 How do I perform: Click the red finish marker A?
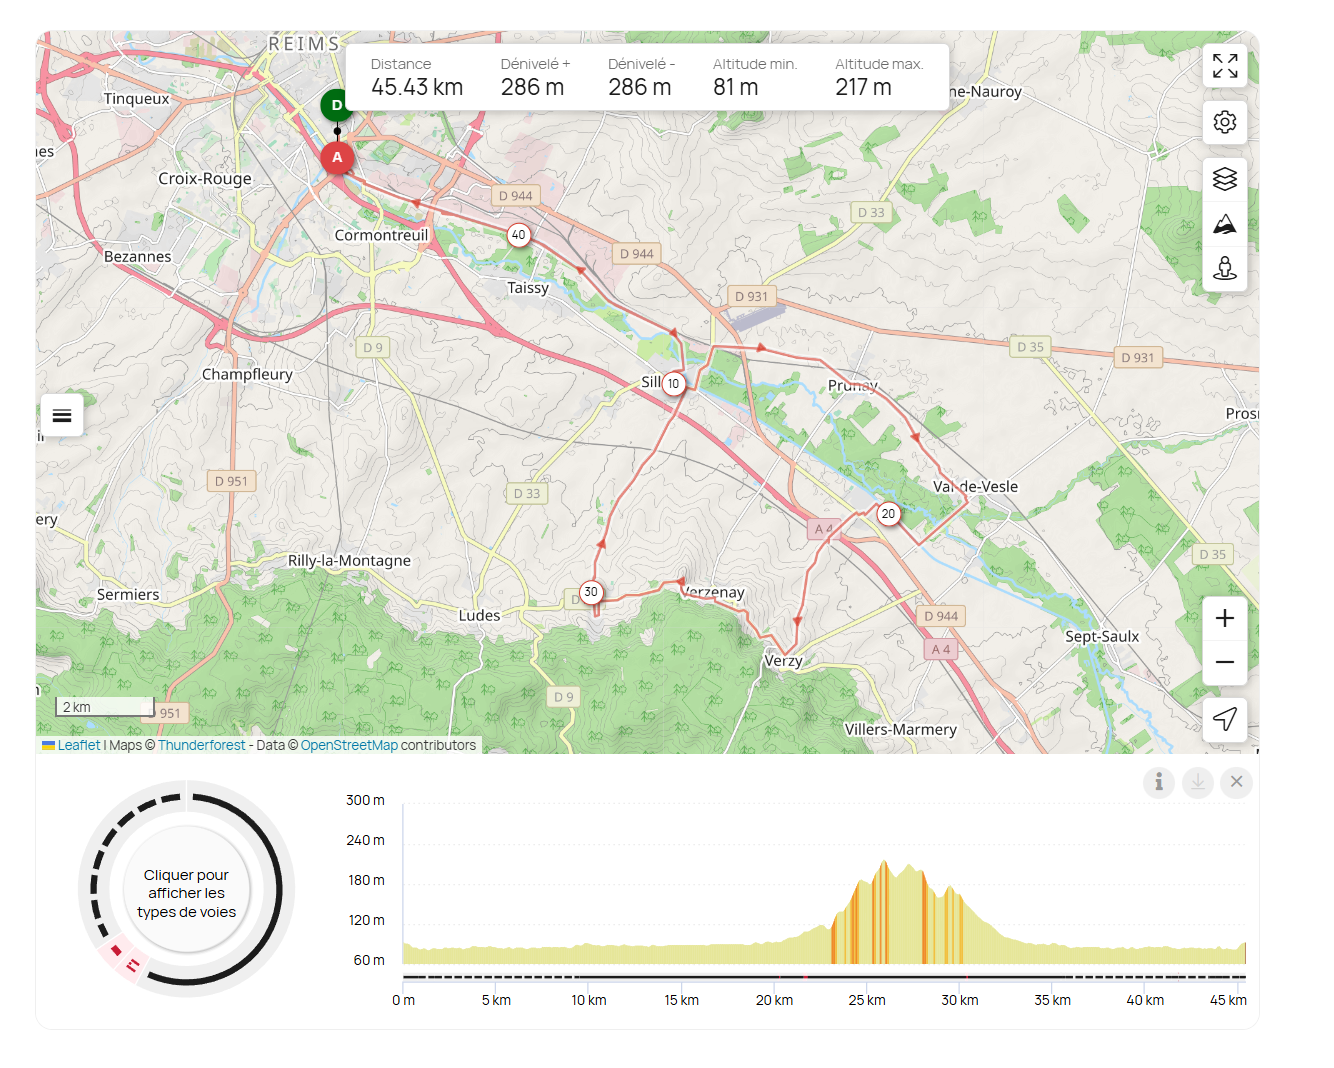337,158
